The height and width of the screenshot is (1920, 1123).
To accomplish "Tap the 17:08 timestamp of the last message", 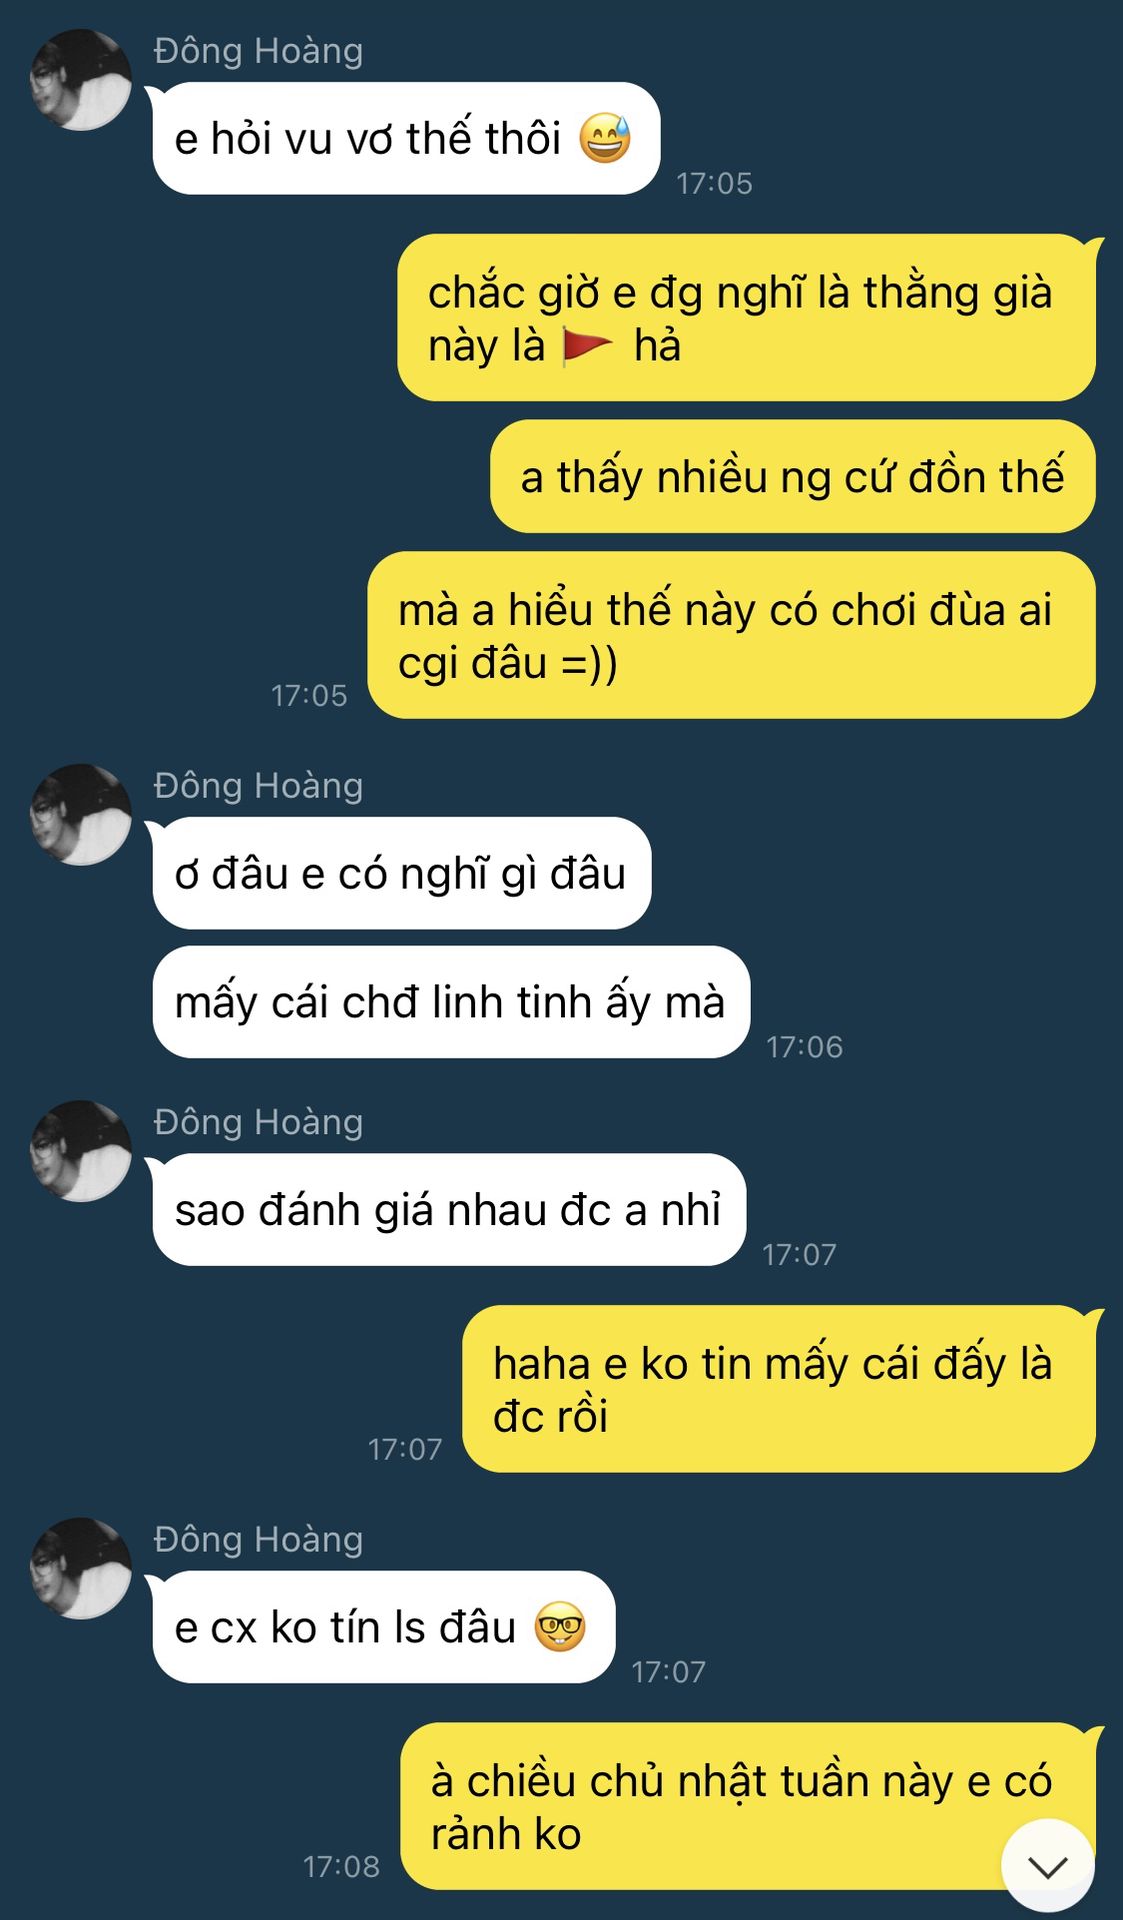I will coord(342,1866).
